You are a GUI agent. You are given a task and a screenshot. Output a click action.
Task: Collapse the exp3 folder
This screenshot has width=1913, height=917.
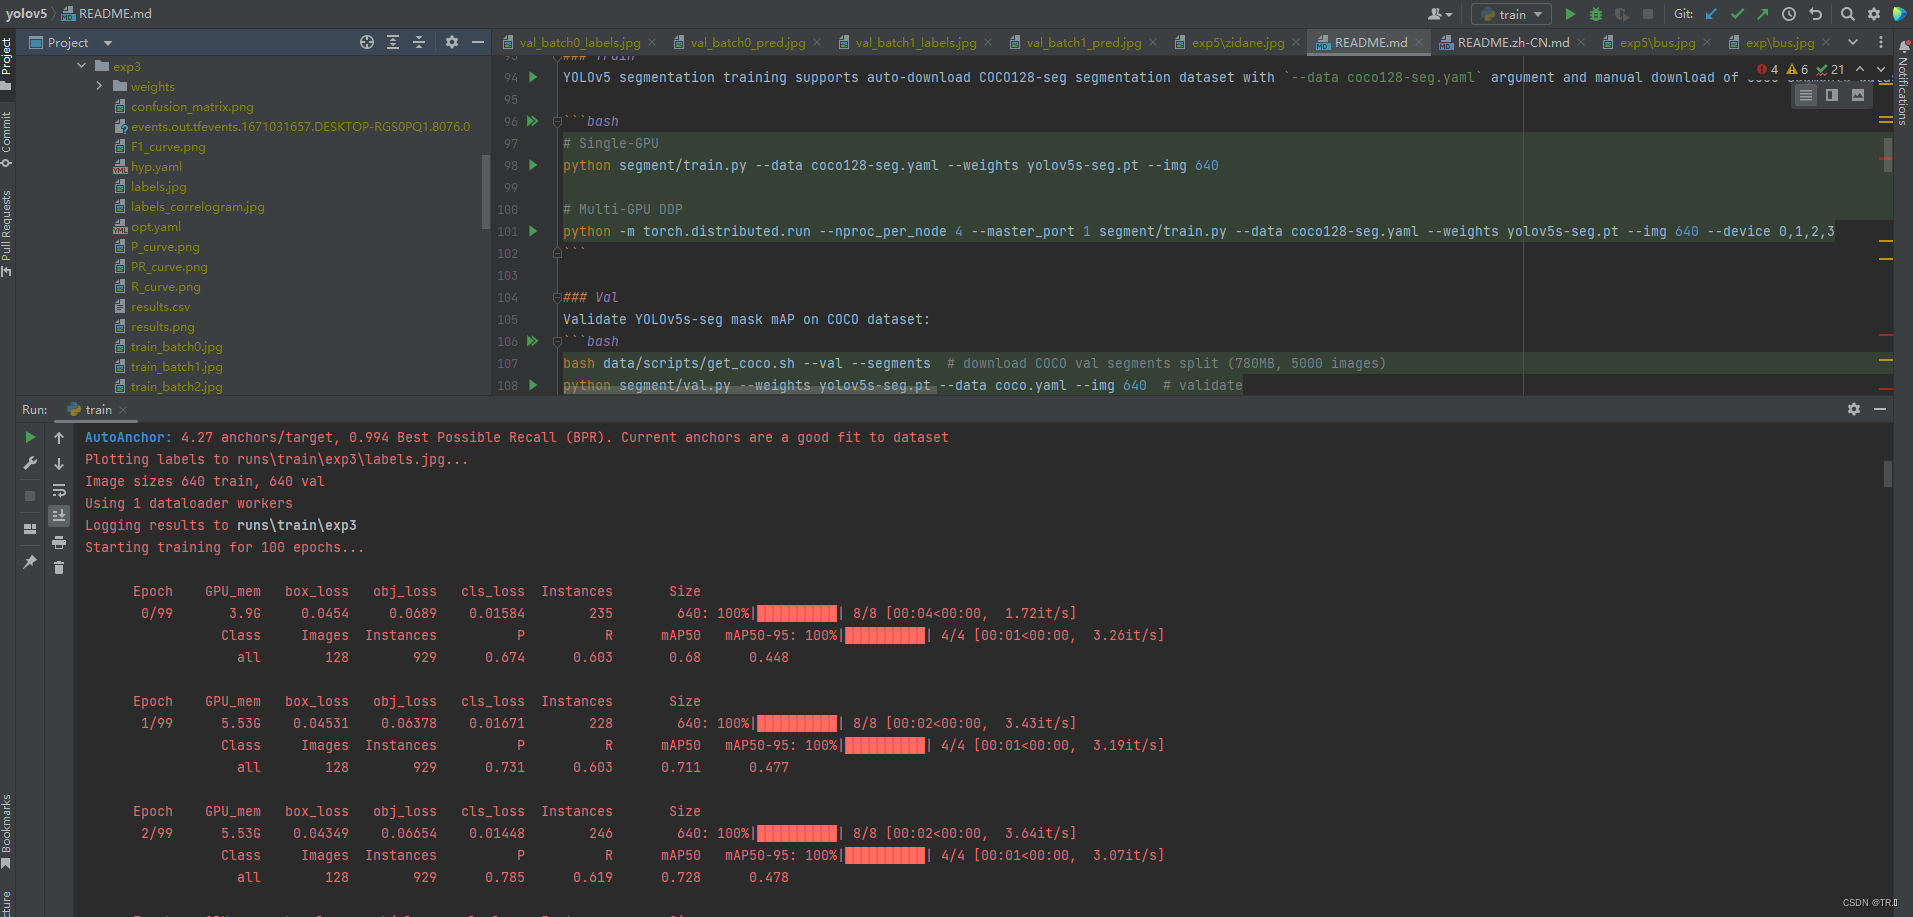click(x=82, y=66)
